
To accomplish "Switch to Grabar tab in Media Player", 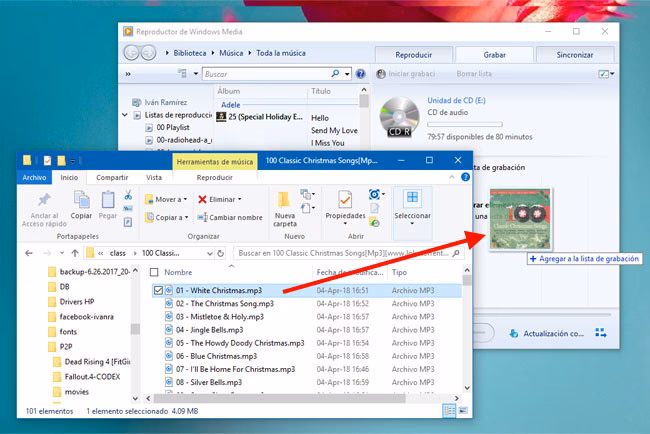I will pyautogui.click(x=494, y=54).
